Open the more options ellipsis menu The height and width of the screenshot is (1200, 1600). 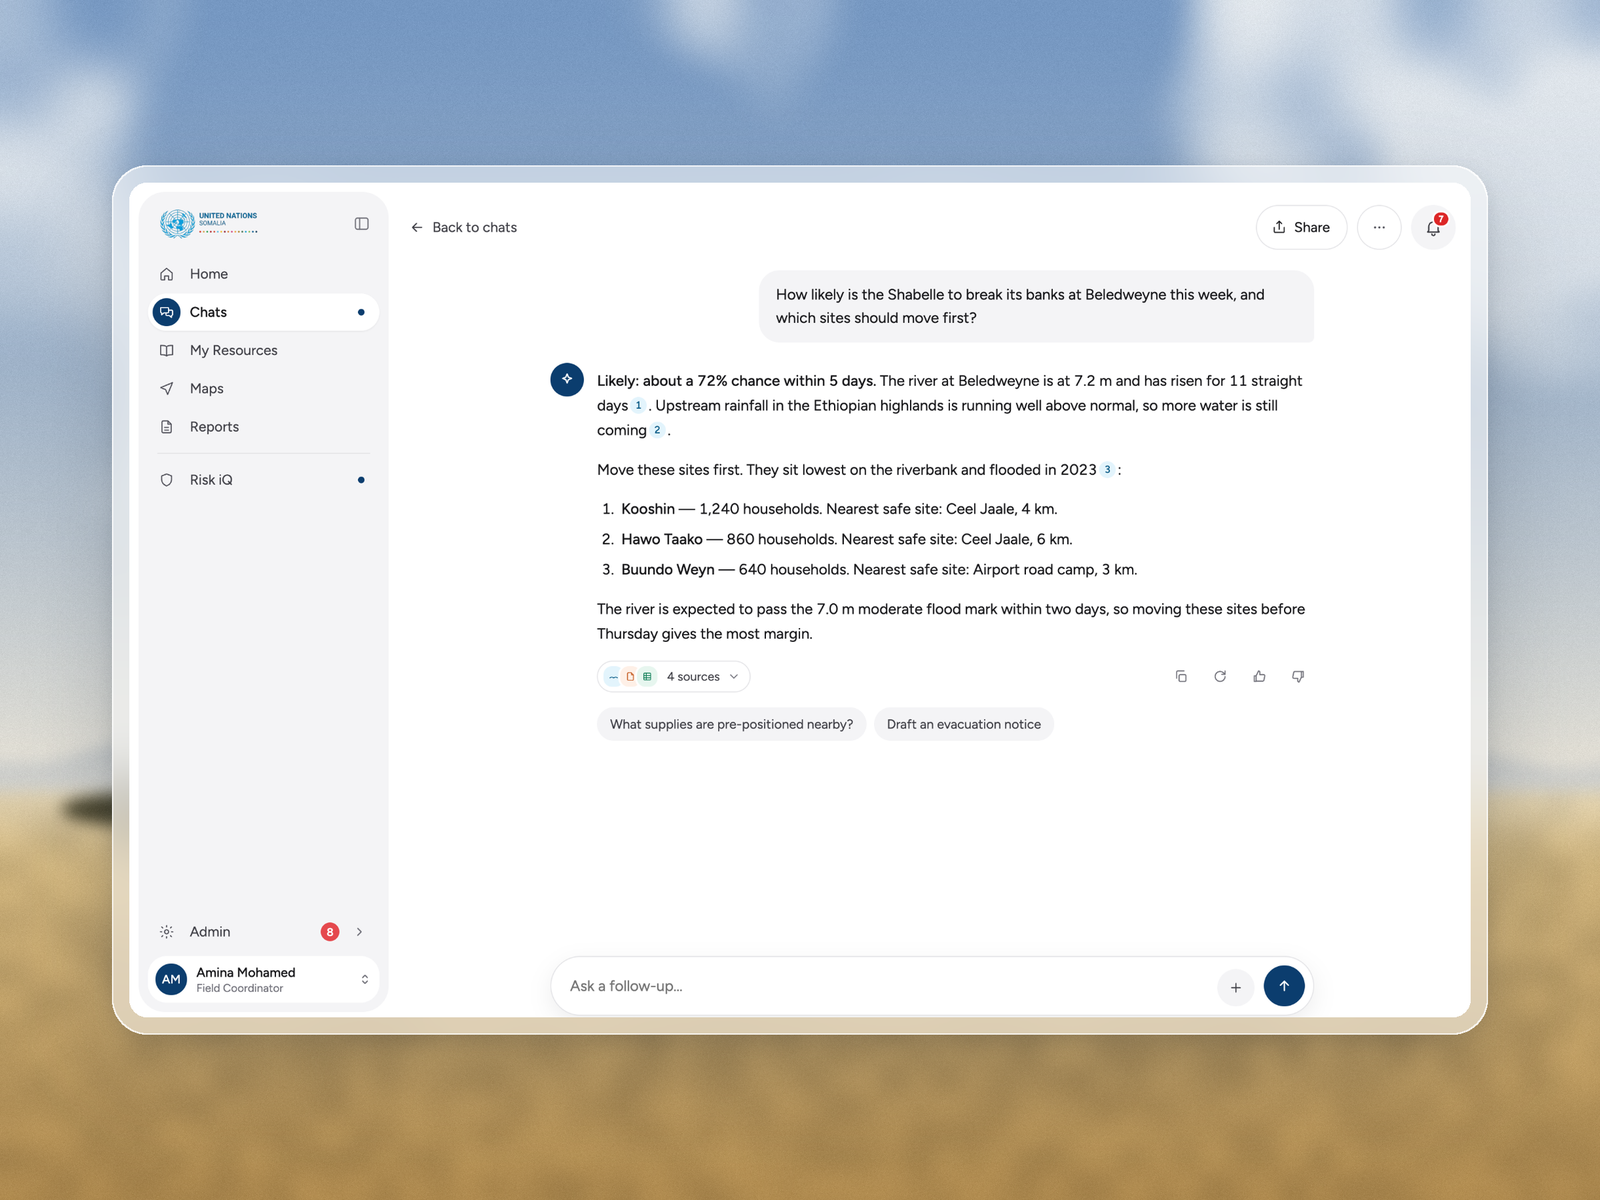[1379, 228]
